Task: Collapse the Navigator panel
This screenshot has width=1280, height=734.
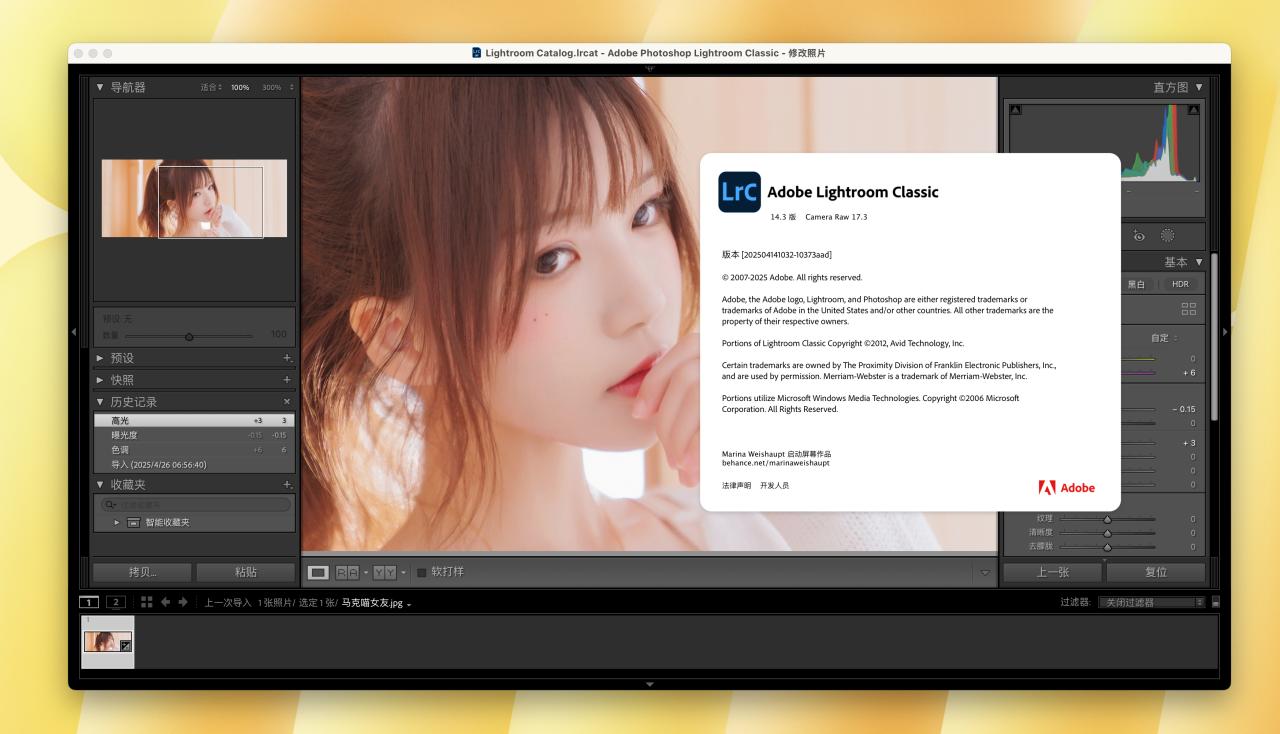Action: 100,87
